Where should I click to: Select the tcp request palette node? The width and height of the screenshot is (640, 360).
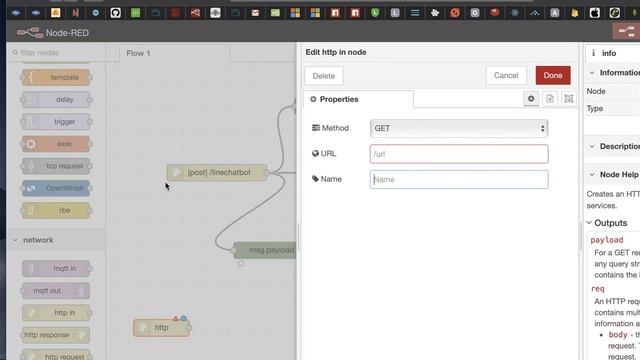tap(56, 166)
